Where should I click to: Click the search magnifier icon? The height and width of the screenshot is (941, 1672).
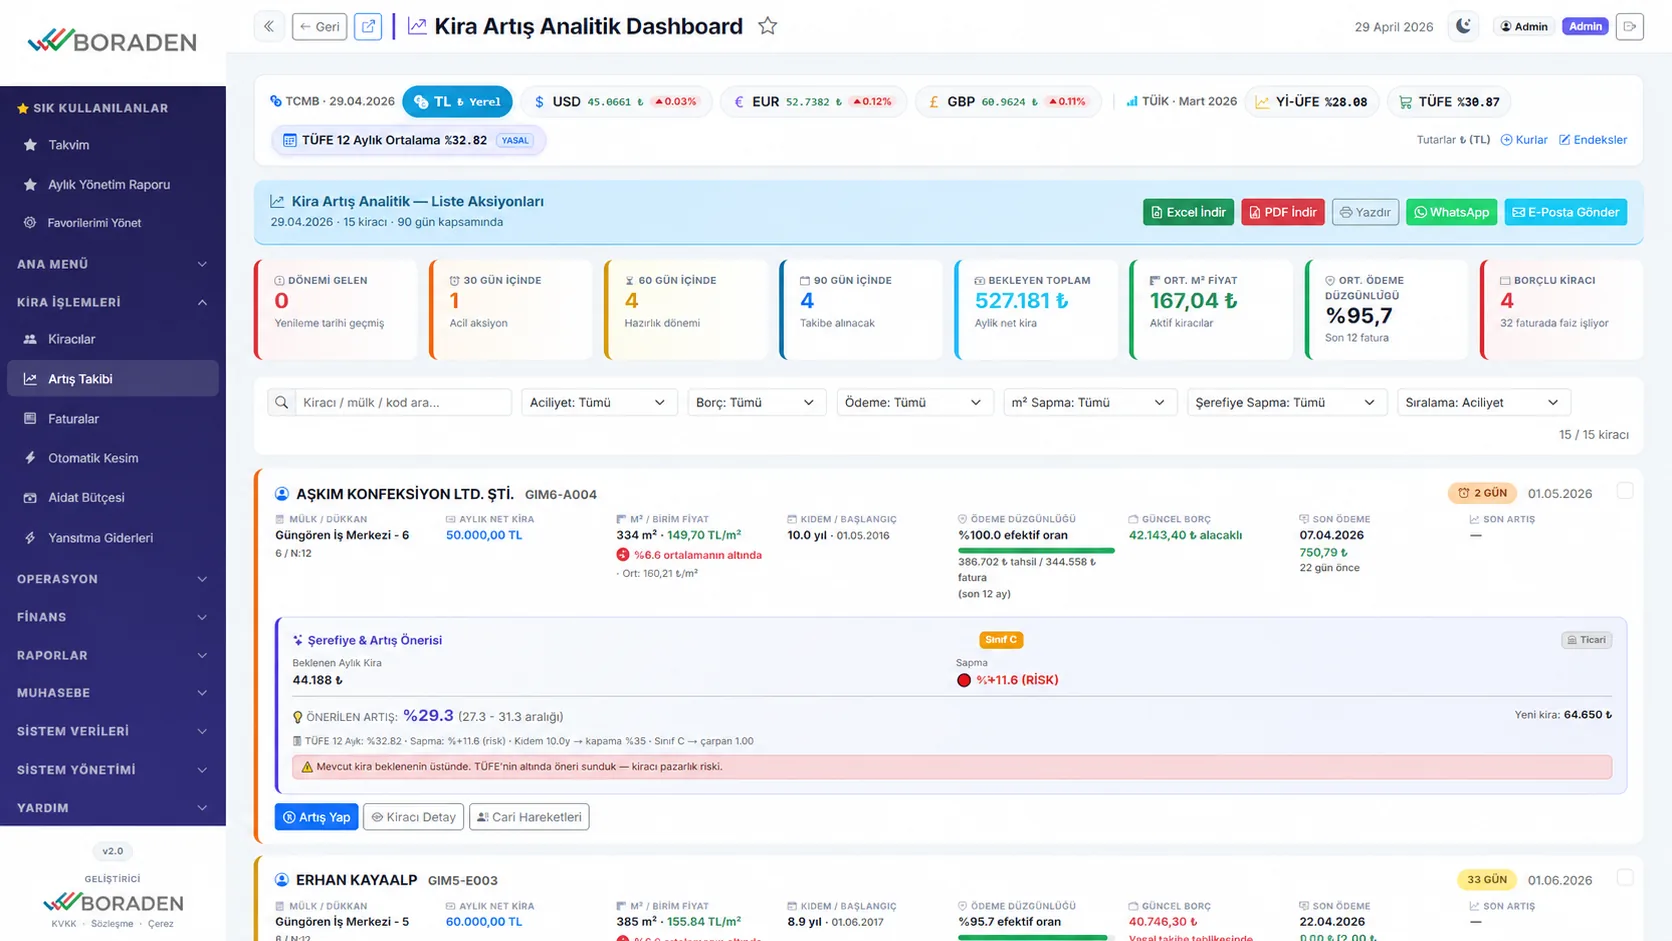282,402
